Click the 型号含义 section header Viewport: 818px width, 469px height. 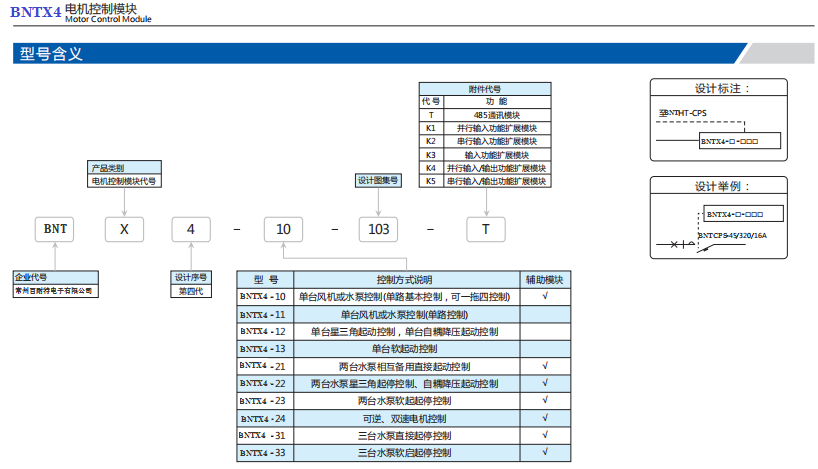(51, 53)
